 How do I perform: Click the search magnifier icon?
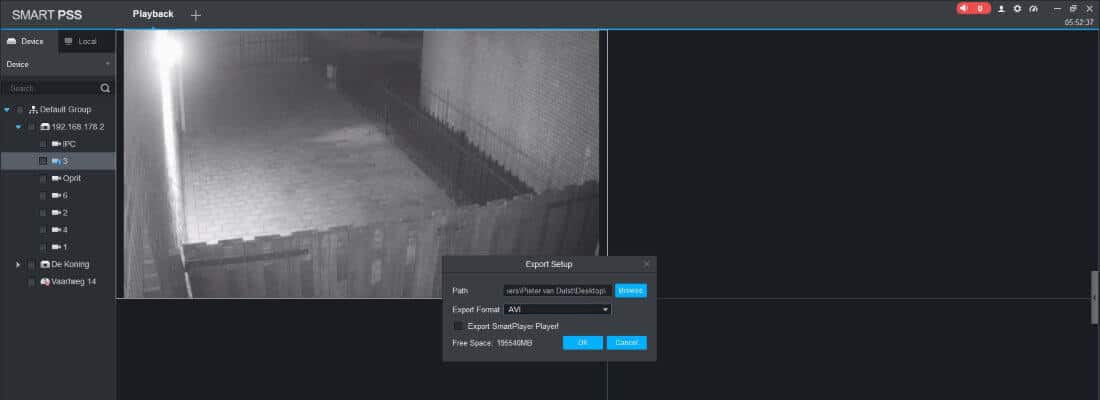click(105, 88)
